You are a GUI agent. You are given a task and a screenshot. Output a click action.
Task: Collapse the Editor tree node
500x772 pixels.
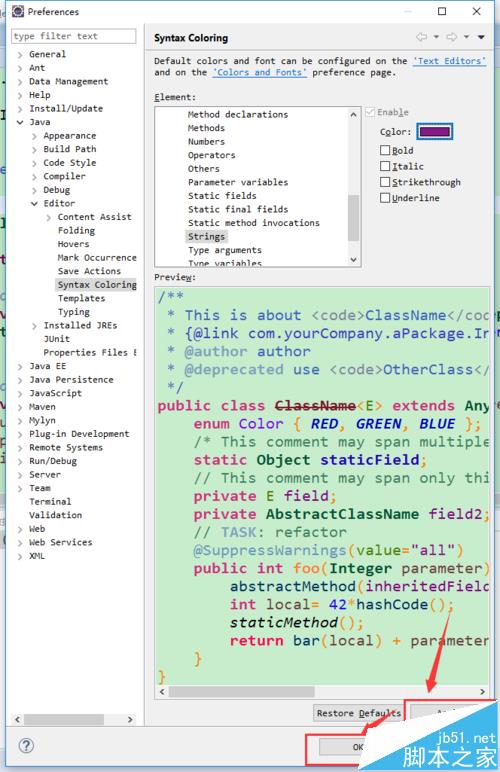click(x=34, y=203)
